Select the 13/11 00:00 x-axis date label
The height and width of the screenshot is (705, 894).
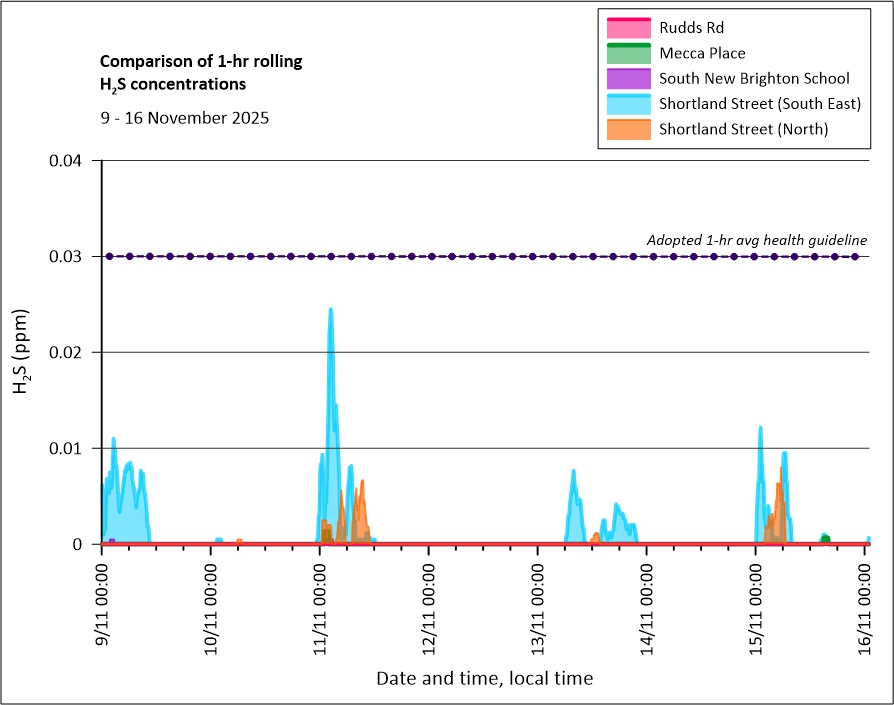(538, 606)
